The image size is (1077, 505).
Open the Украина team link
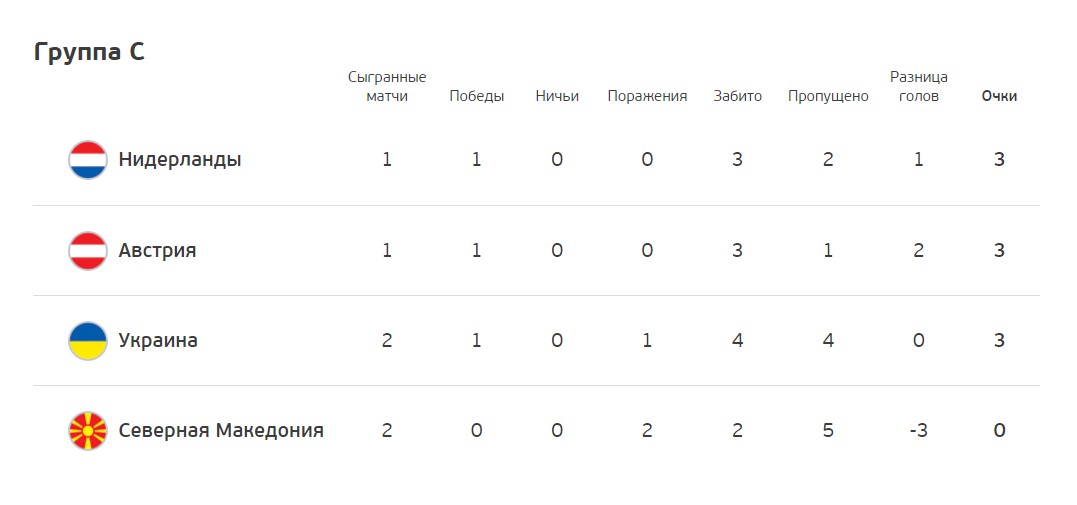pos(158,340)
